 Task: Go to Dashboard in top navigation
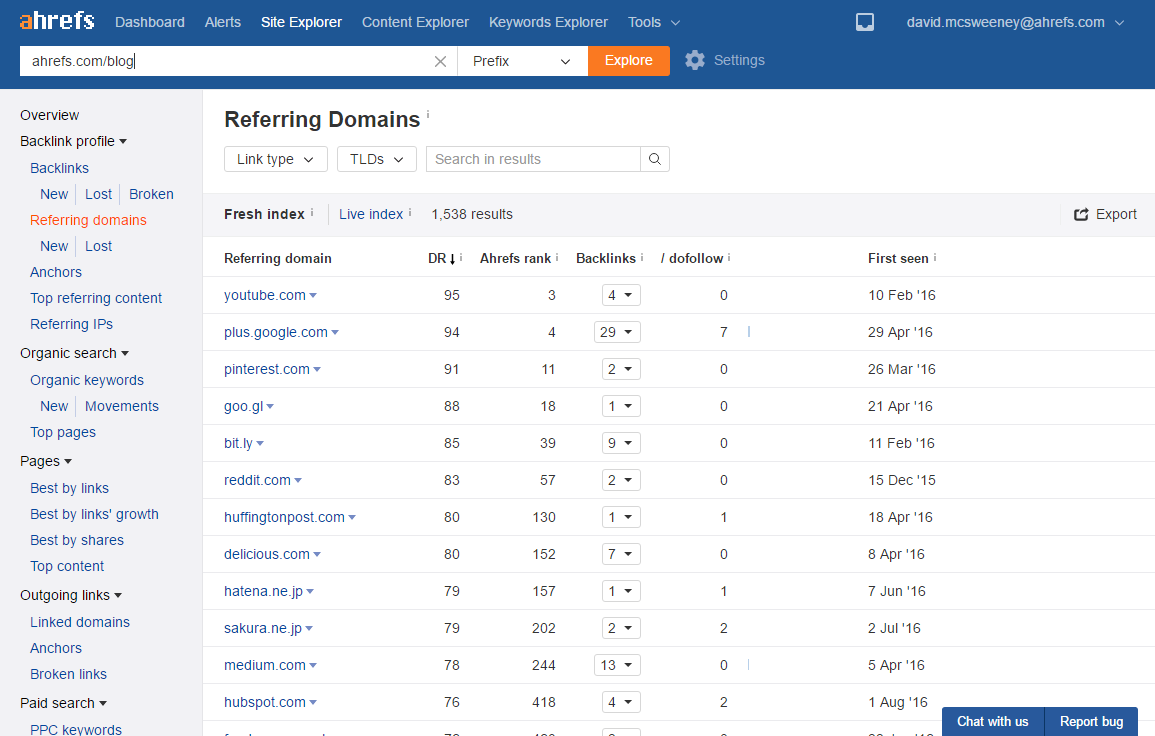(150, 22)
